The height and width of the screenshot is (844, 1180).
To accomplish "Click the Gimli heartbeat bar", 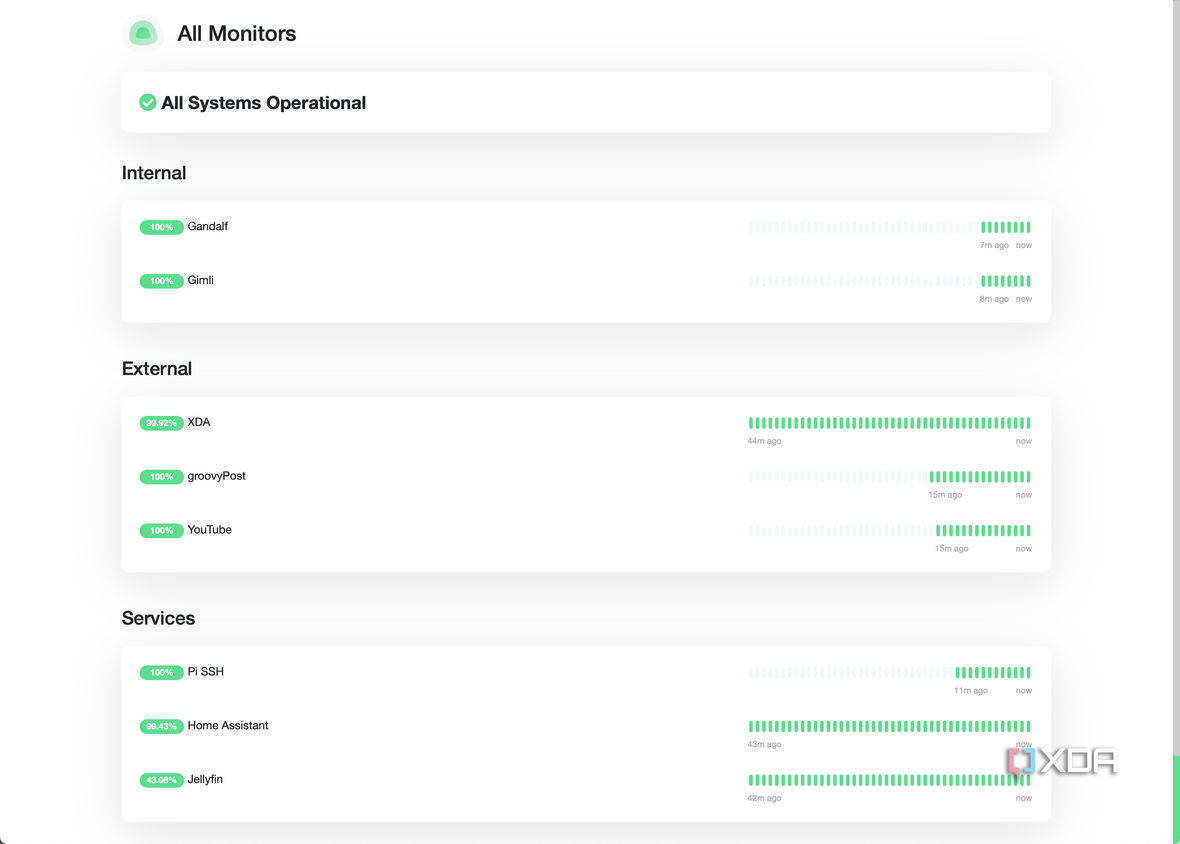I will [890, 281].
